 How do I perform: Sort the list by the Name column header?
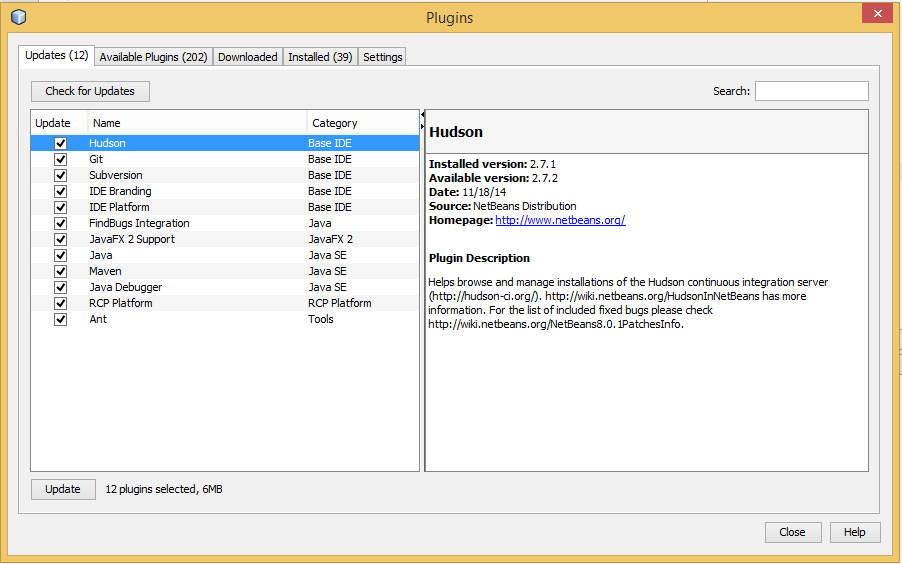[197, 123]
